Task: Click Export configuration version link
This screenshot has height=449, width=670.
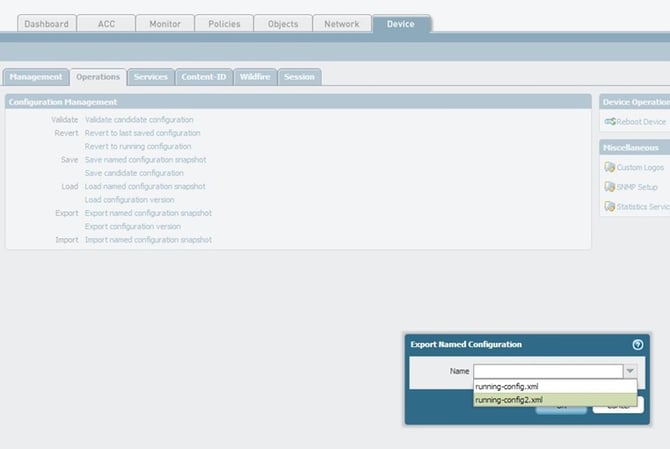Action: [x=132, y=226]
